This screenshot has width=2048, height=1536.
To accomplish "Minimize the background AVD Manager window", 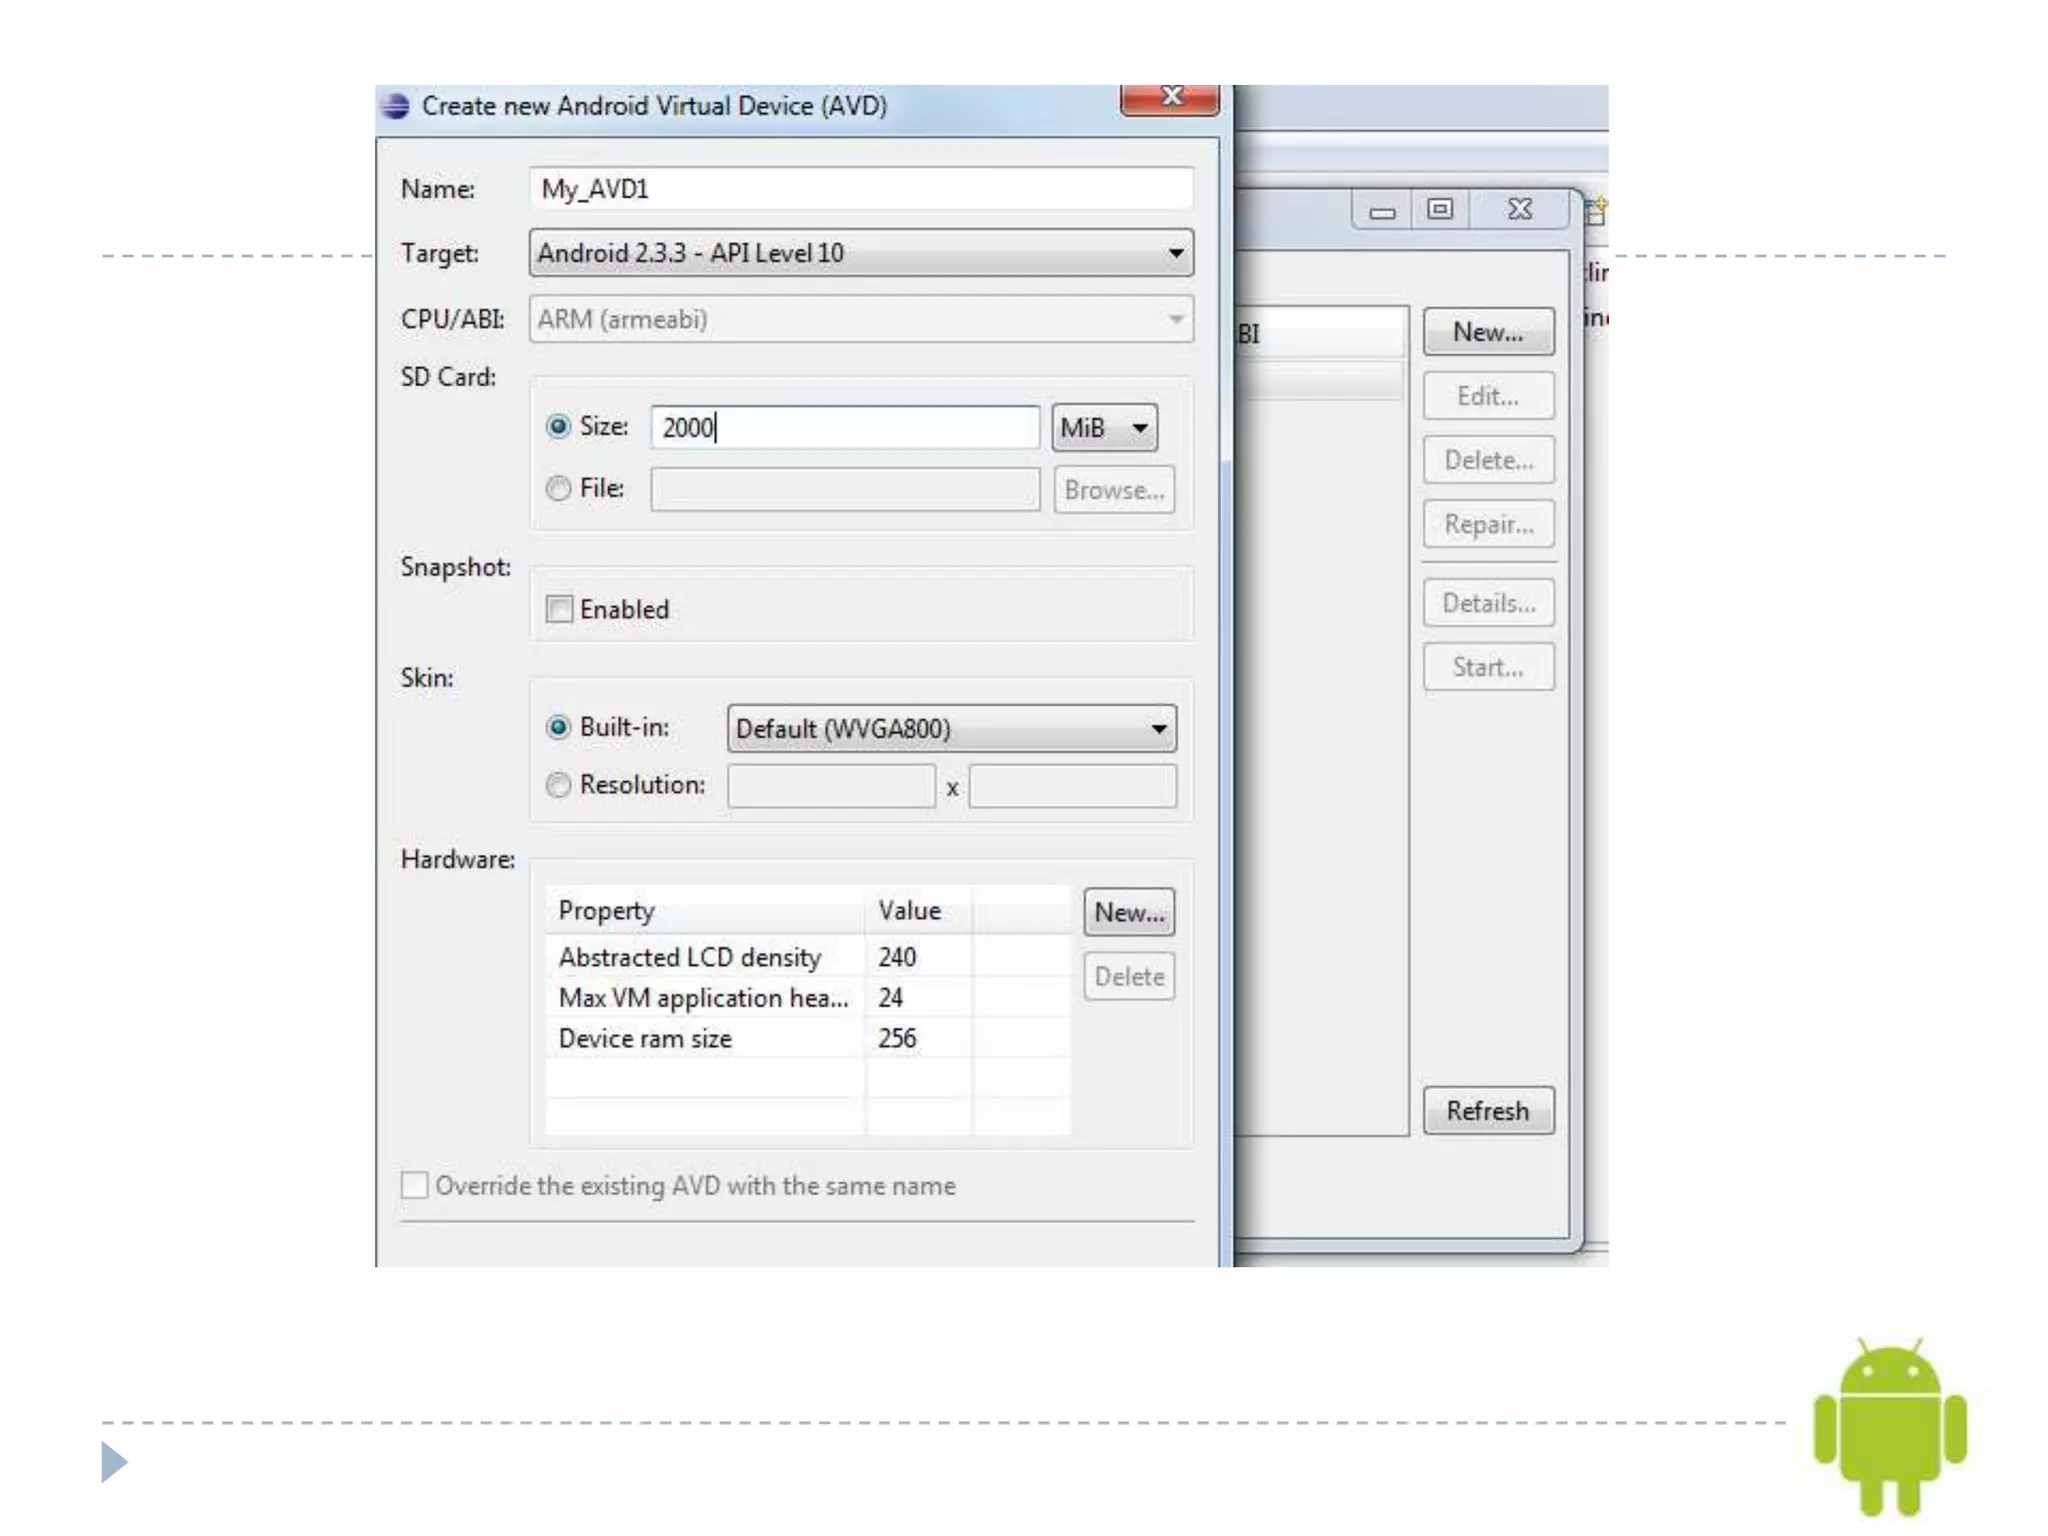I will pyautogui.click(x=1382, y=211).
